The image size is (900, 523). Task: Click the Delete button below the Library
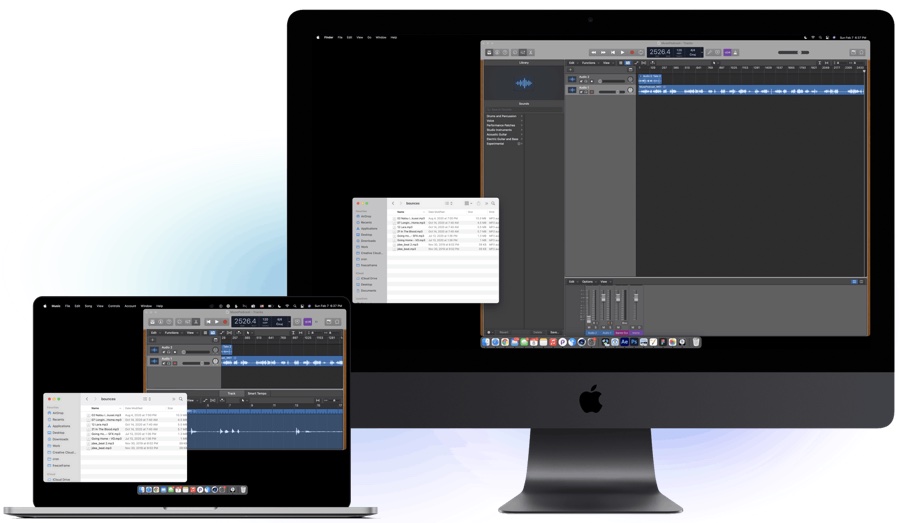tap(538, 332)
